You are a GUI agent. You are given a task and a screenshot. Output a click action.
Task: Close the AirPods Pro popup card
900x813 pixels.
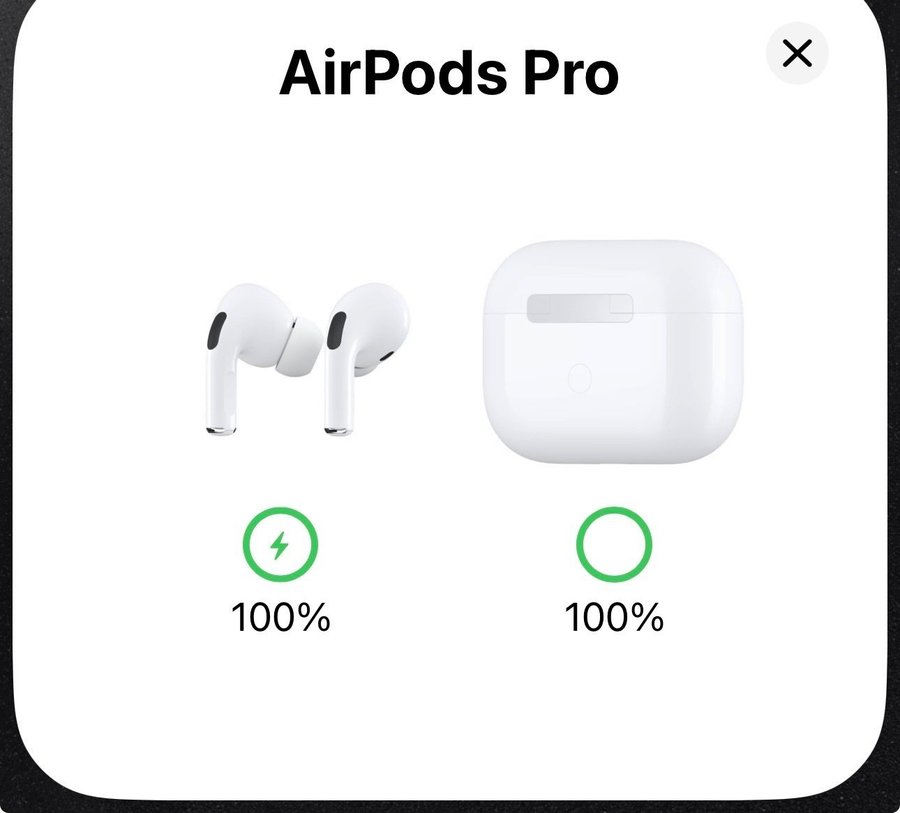[797, 53]
